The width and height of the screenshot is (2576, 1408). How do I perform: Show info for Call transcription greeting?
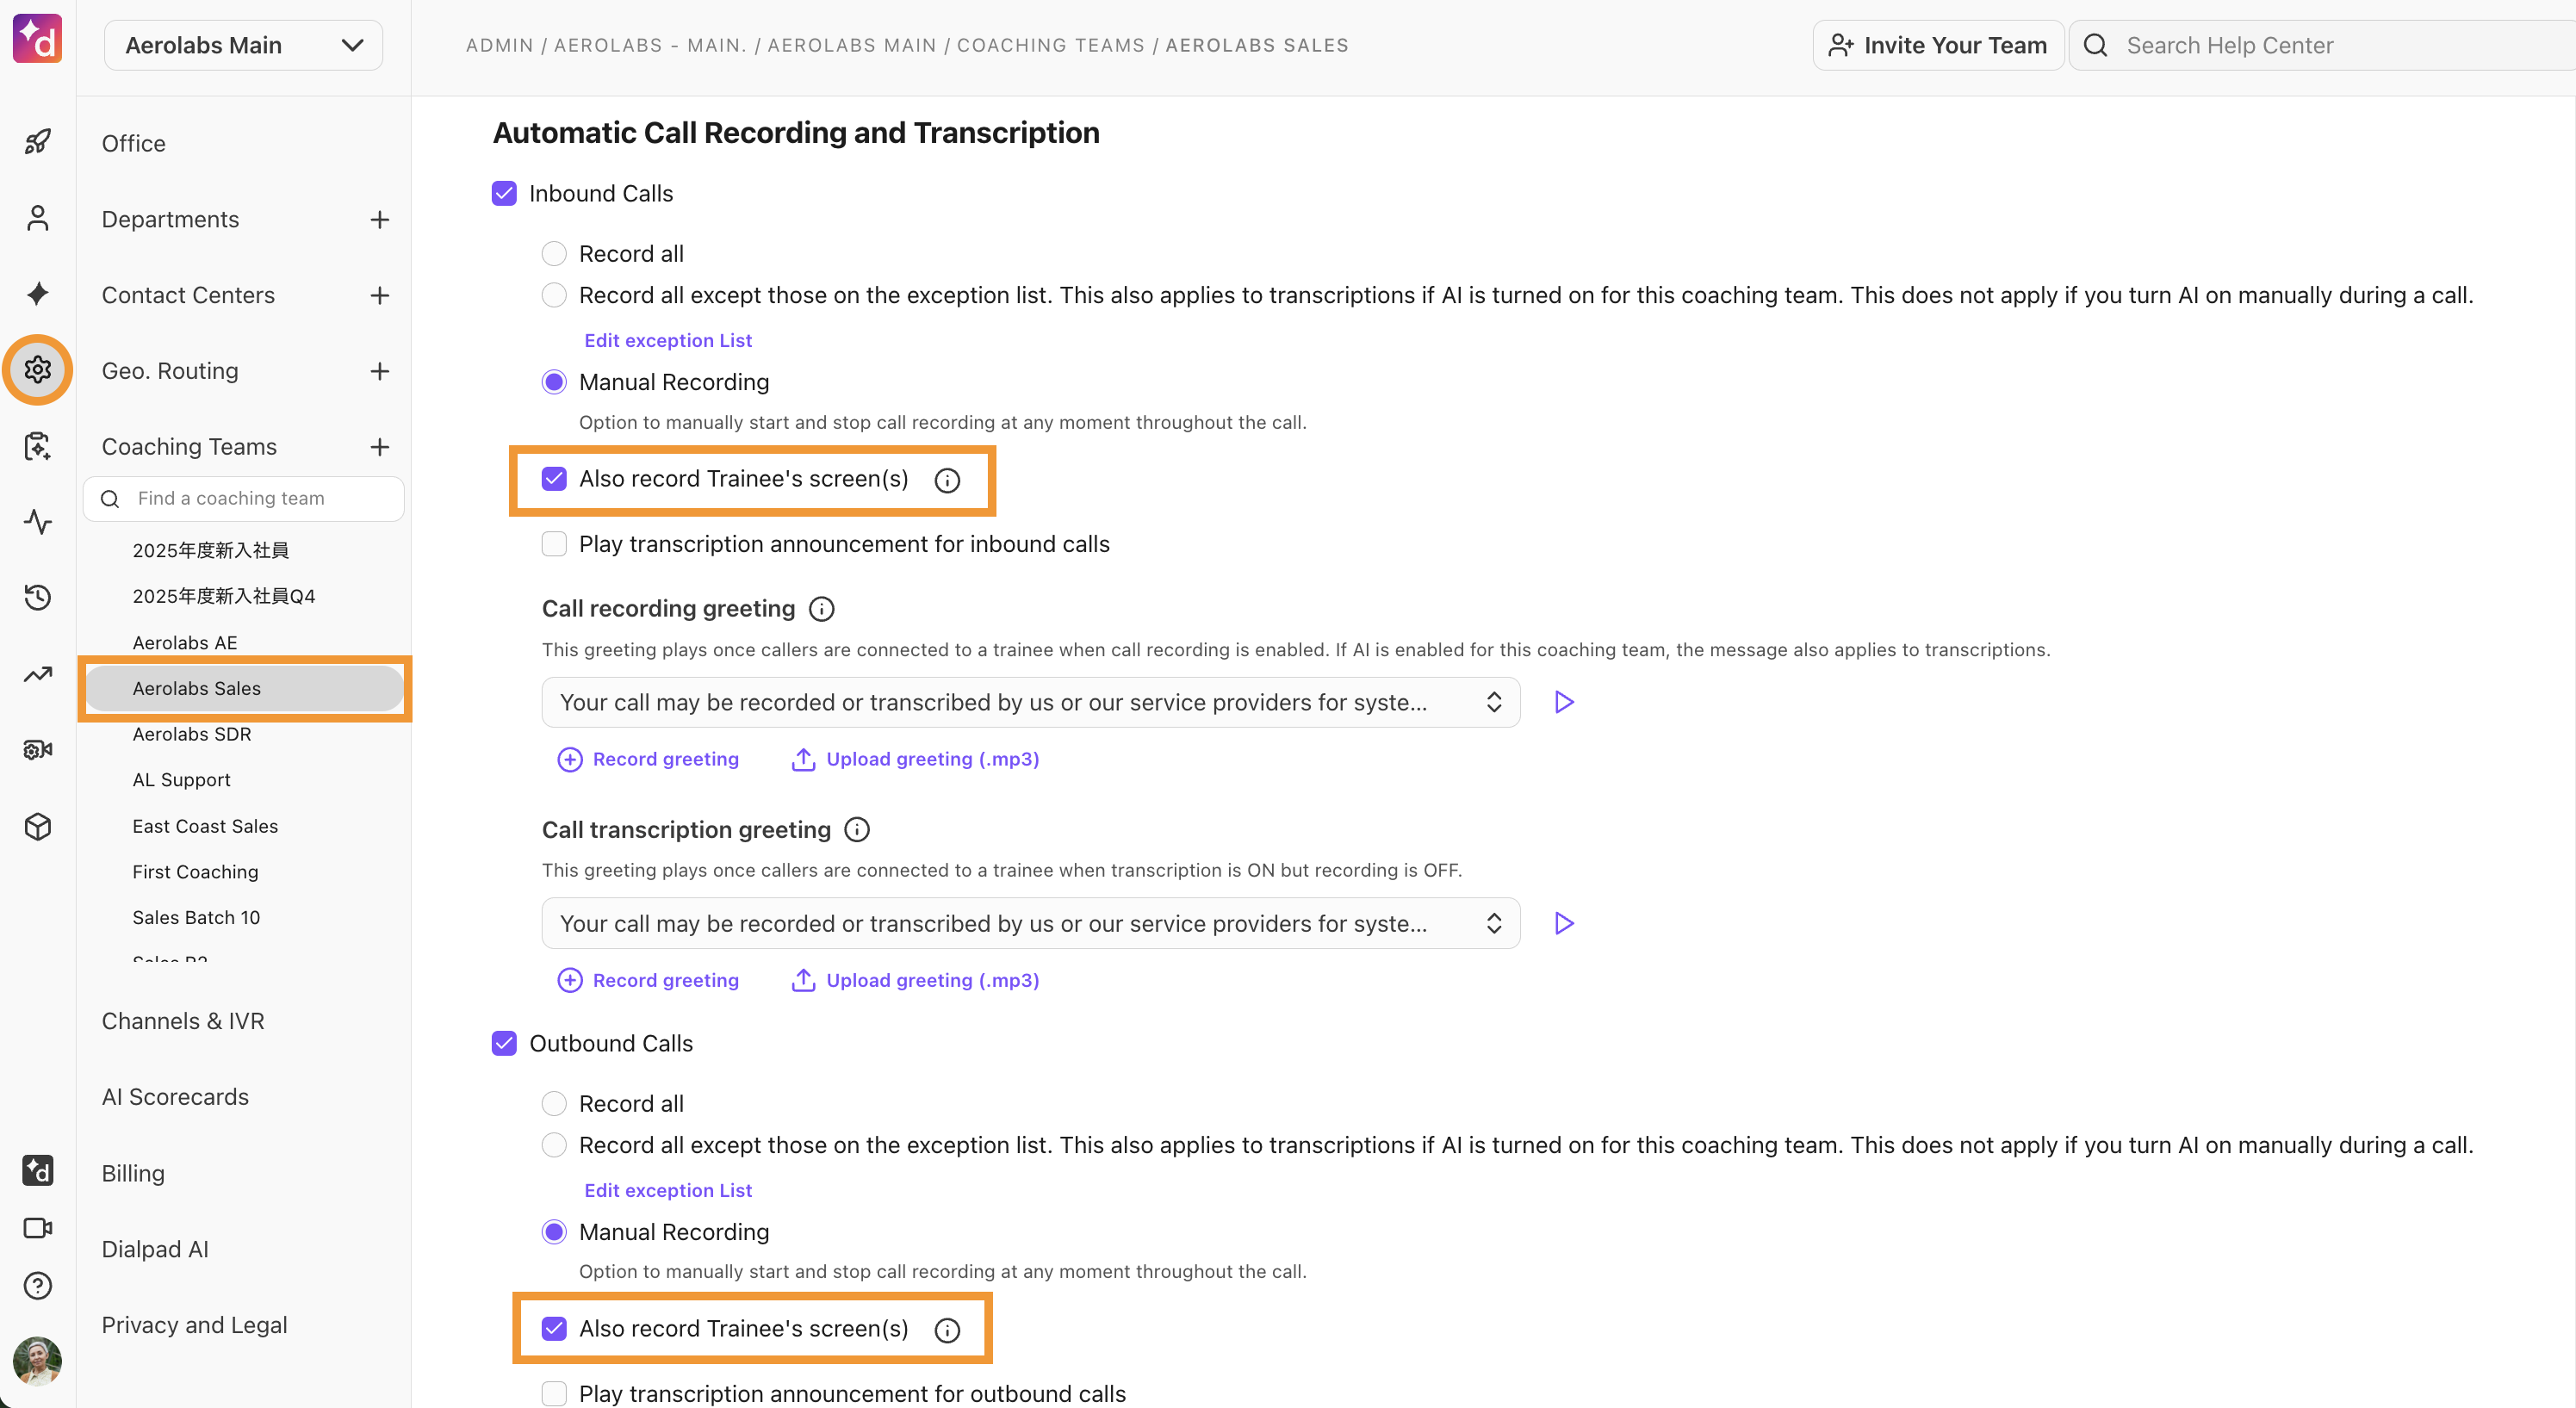[x=857, y=829]
